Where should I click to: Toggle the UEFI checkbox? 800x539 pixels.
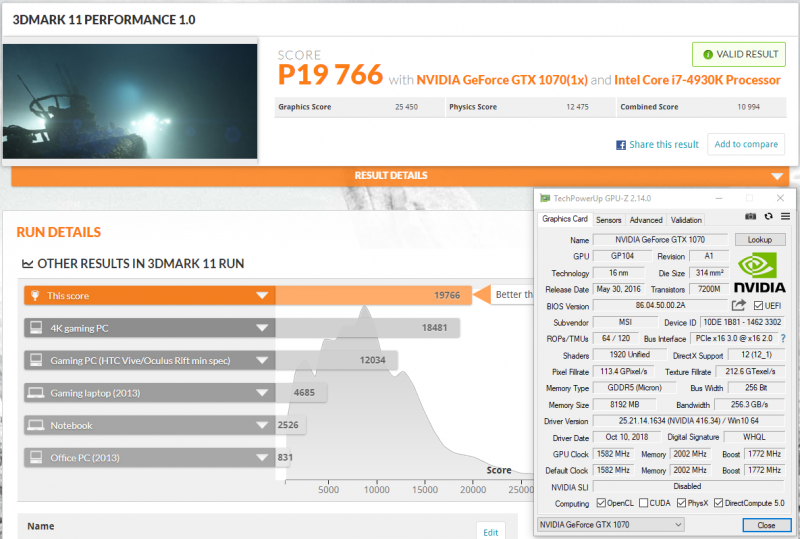coord(759,305)
